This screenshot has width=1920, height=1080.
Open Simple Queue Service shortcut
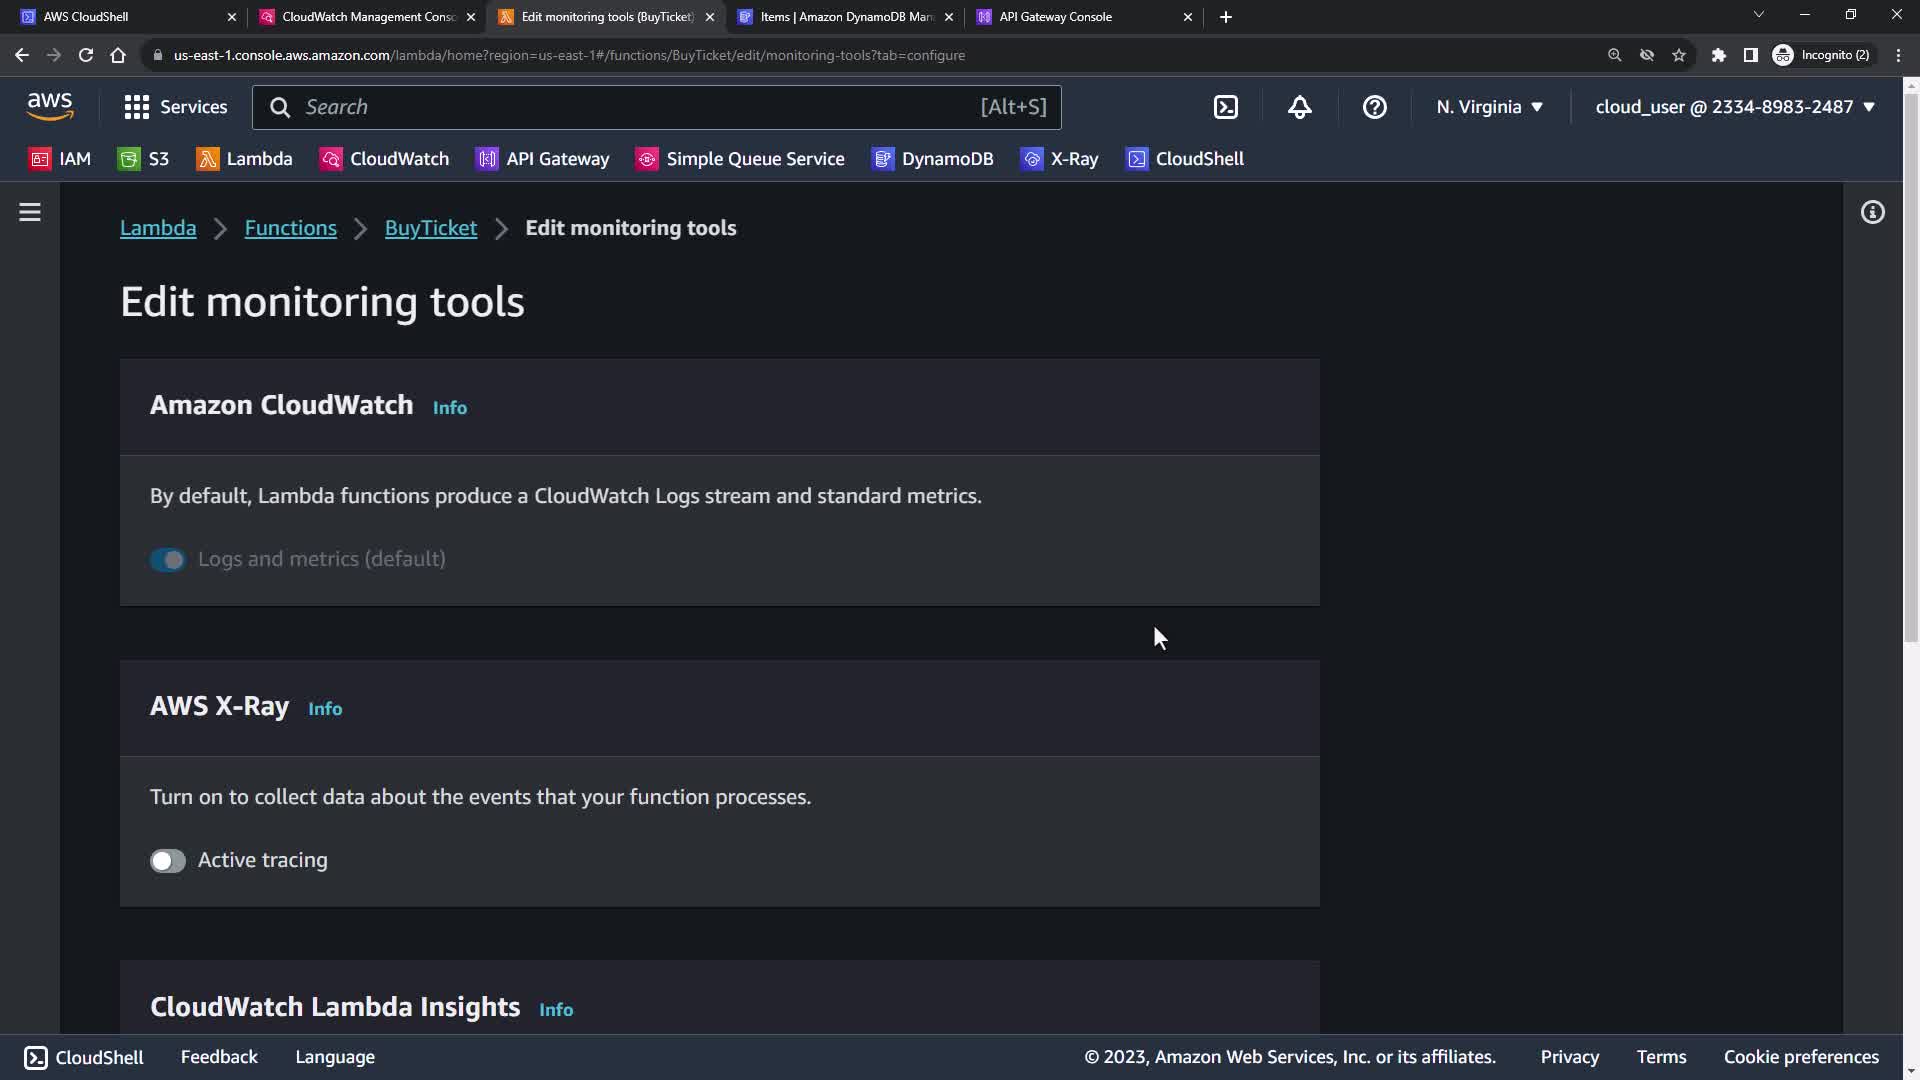pos(740,159)
